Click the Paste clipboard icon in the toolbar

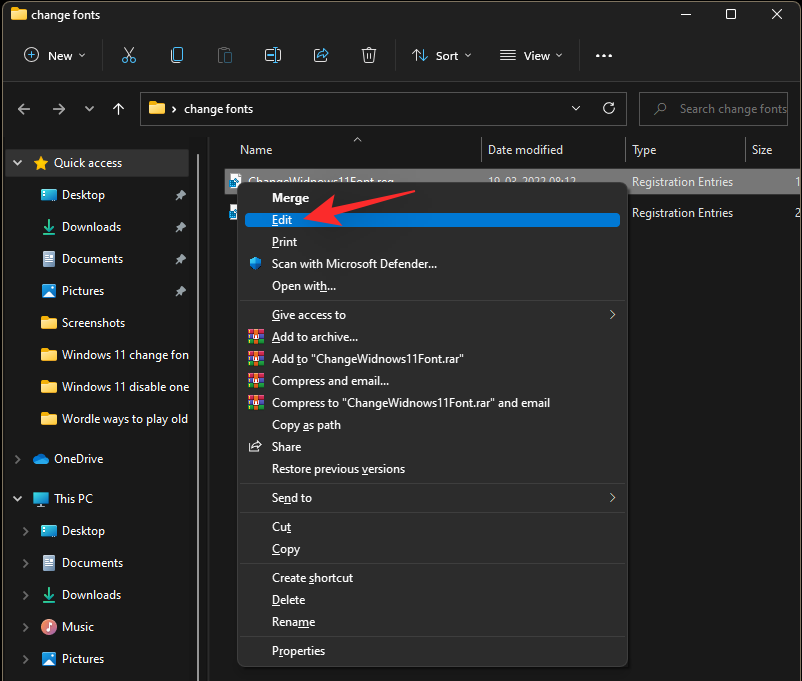coord(225,55)
